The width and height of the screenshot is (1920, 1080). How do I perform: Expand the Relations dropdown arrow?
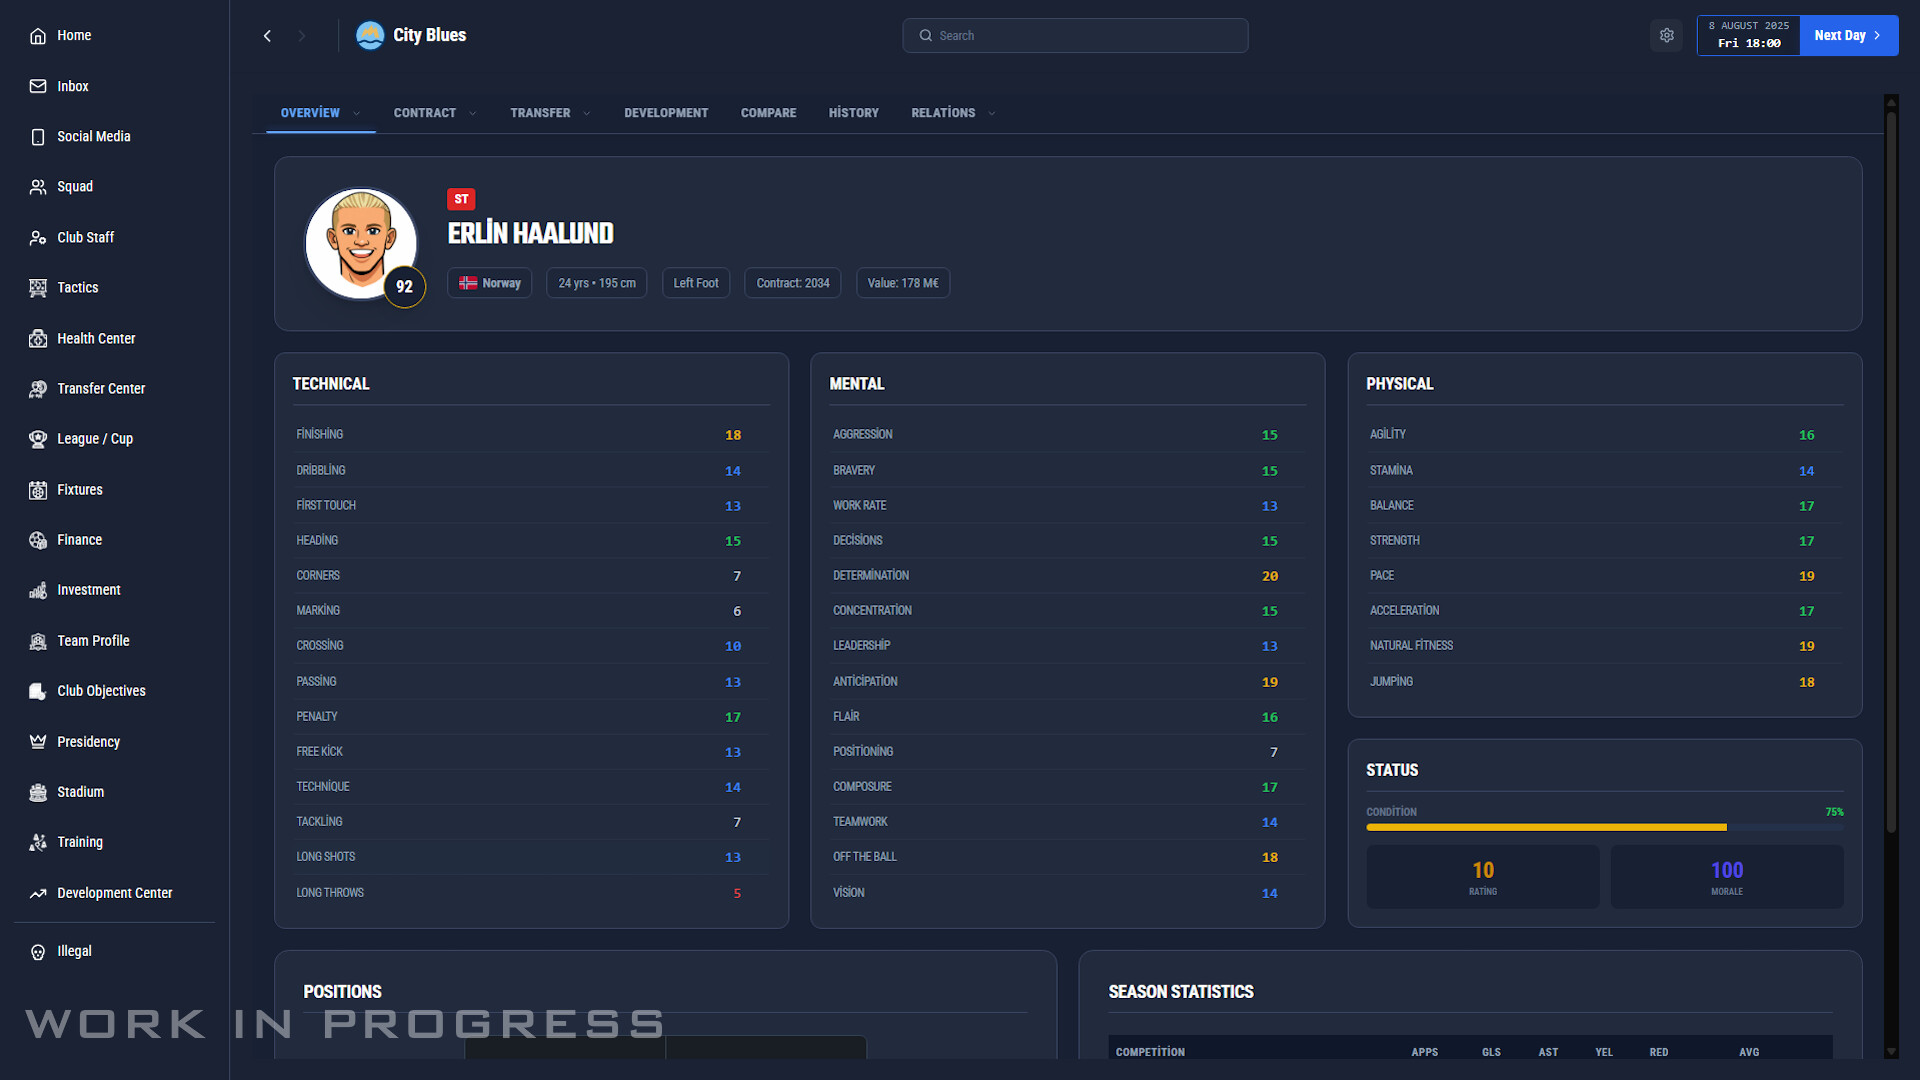pos(991,113)
